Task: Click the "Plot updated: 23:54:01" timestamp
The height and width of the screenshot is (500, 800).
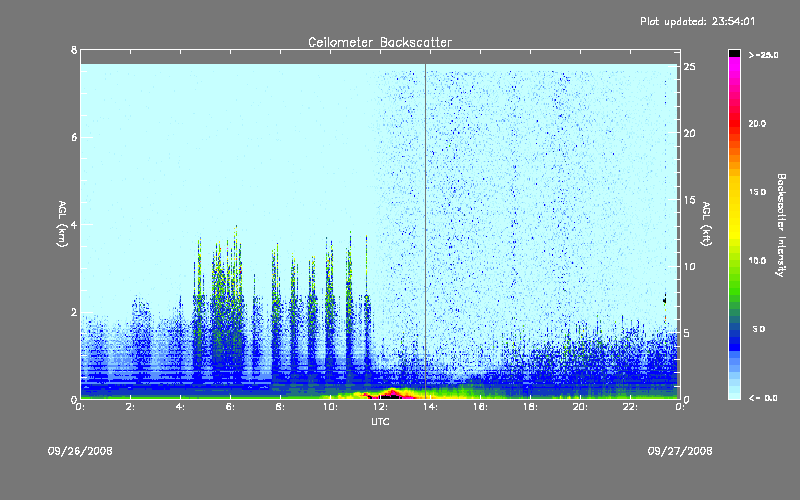Action: pyautogui.click(x=697, y=21)
